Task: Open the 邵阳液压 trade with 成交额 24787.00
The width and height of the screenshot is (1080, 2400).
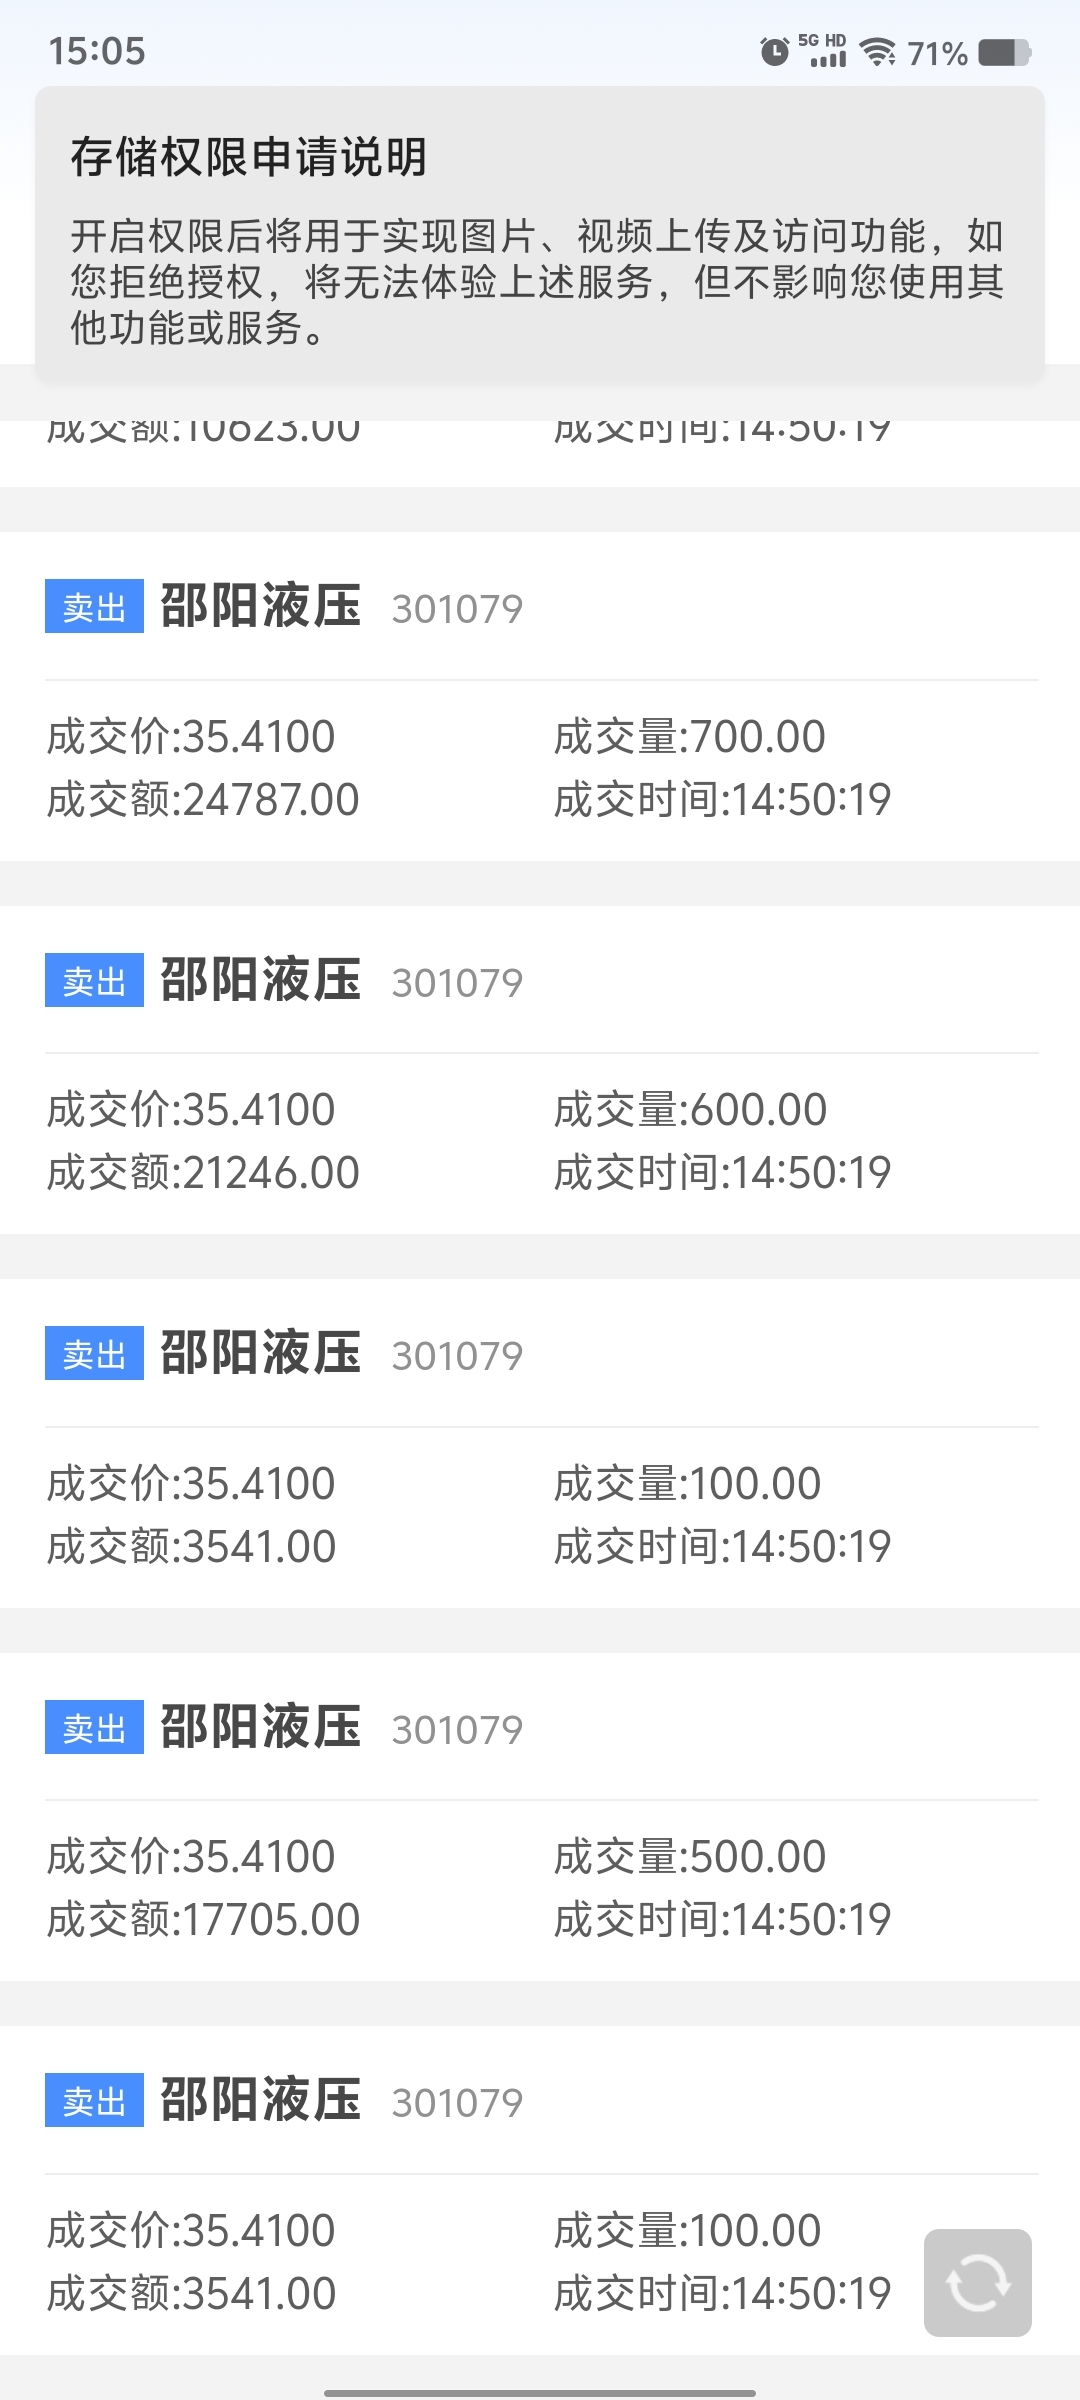Action: [x=540, y=696]
